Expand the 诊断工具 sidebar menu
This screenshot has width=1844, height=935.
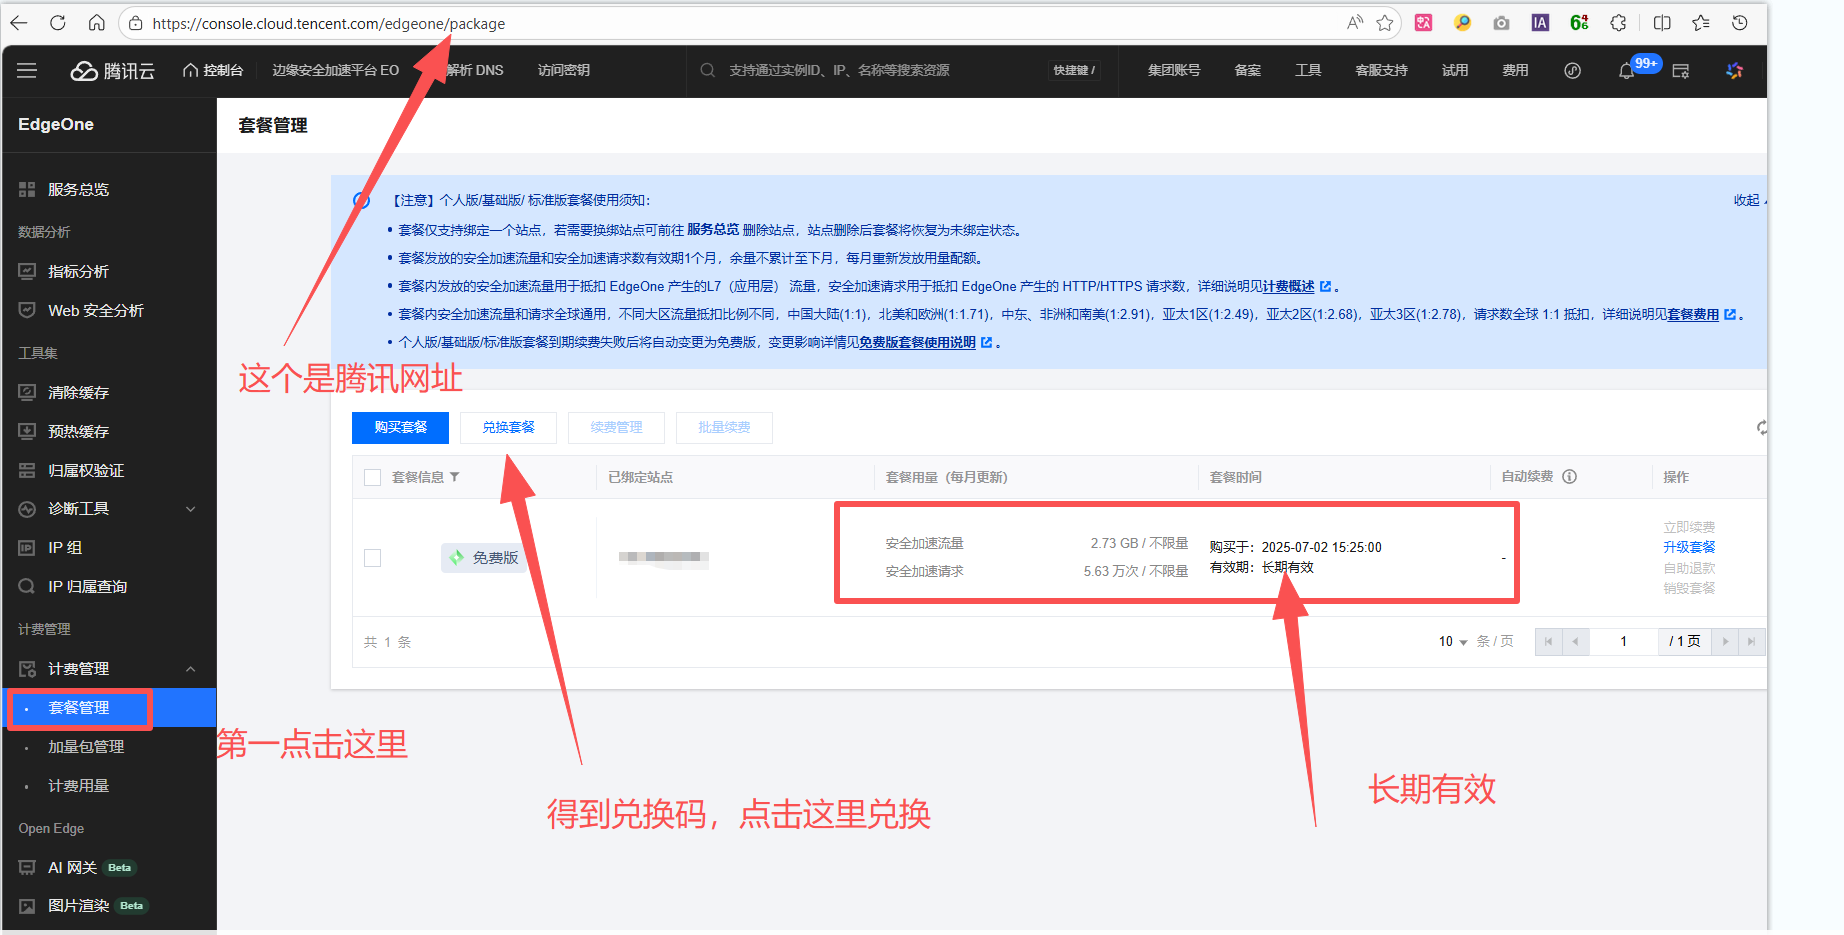pyautogui.click(x=190, y=509)
